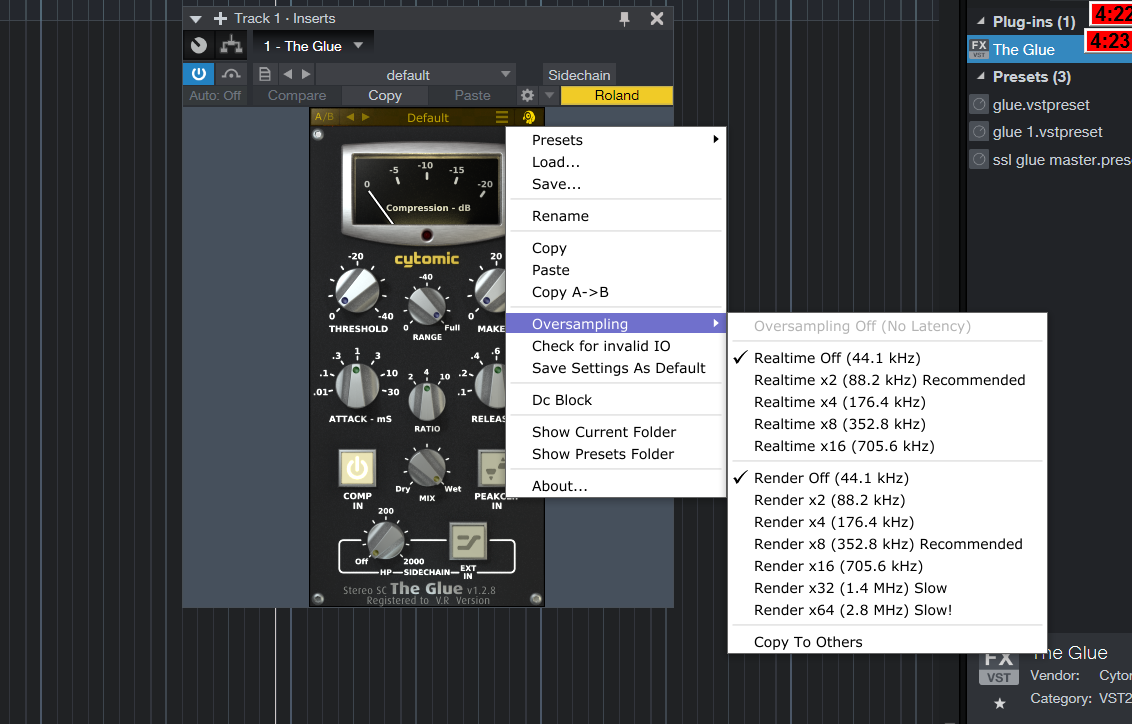The height and width of the screenshot is (724, 1132).
Task: Open dropdown arrow next to gear
Action: 549,95
